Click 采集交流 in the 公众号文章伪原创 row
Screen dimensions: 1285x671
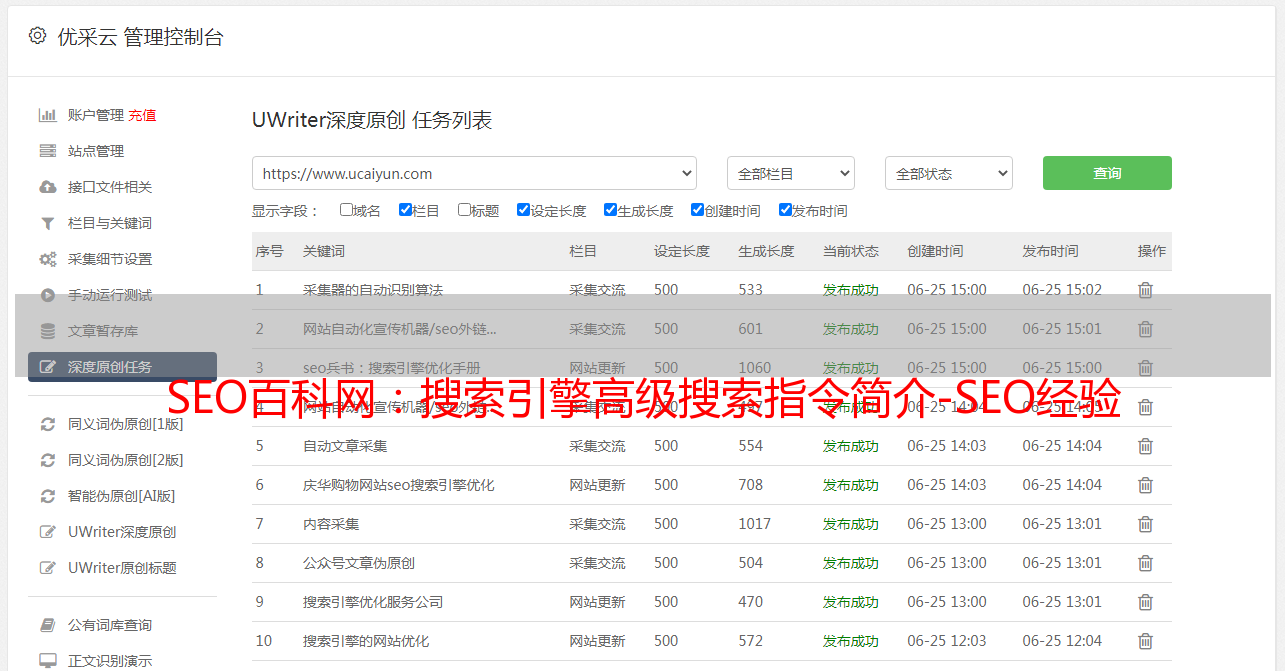597,563
